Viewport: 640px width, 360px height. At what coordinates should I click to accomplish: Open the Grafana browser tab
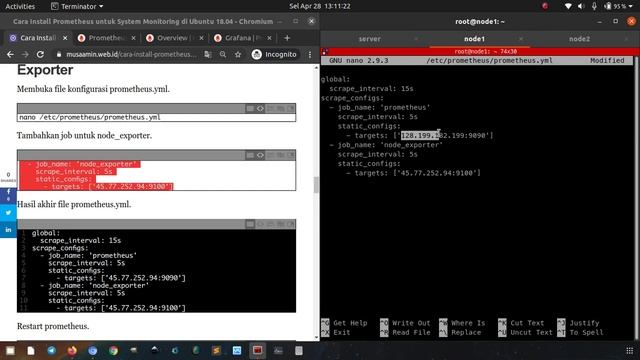242,38
